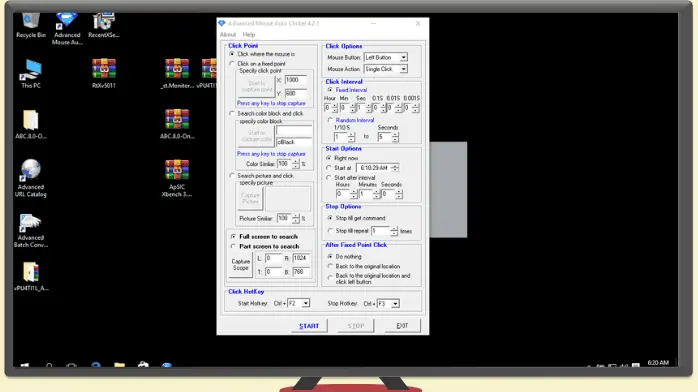698x392 pixels.
Task: Select the ApSIC Xbench 3 archive icon
Action: [177, 178]
